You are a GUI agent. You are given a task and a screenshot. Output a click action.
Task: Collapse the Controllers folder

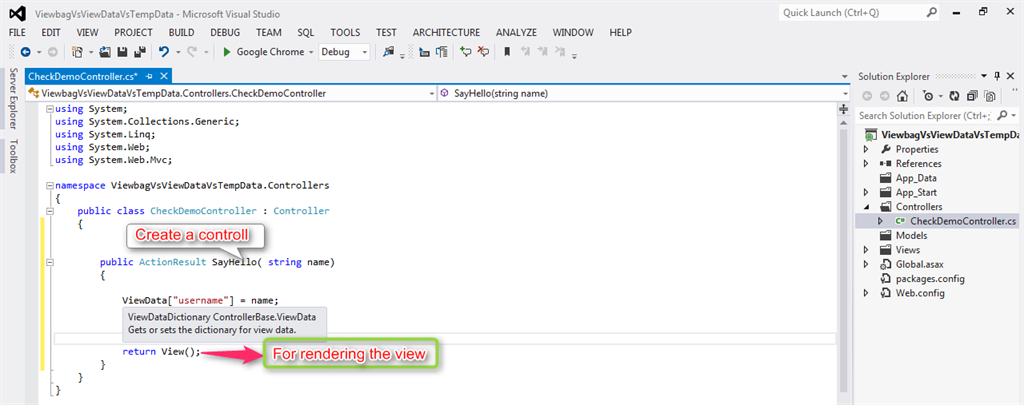click(866, 206)
